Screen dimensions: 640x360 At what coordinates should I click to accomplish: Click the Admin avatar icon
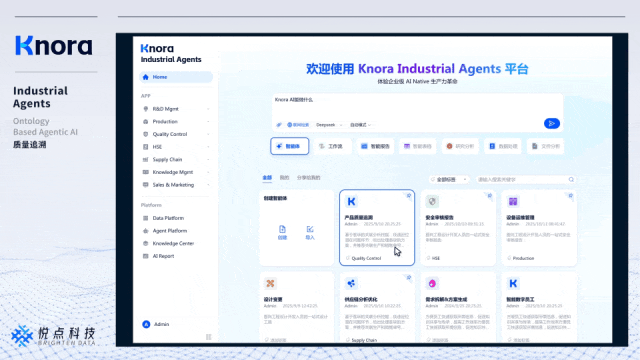[146, 324]
